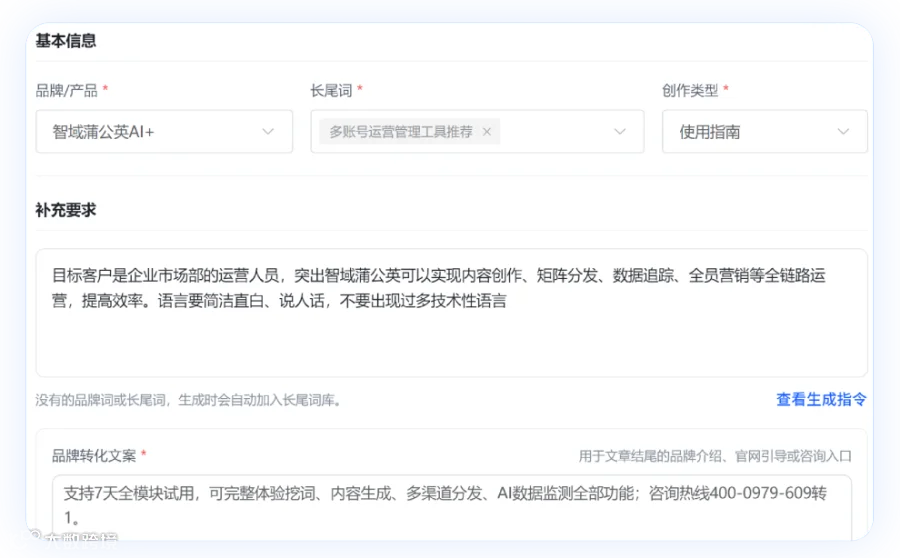Click the 补充要求 section heading
This screenshot has width=900, height=558.
point(66,210)
